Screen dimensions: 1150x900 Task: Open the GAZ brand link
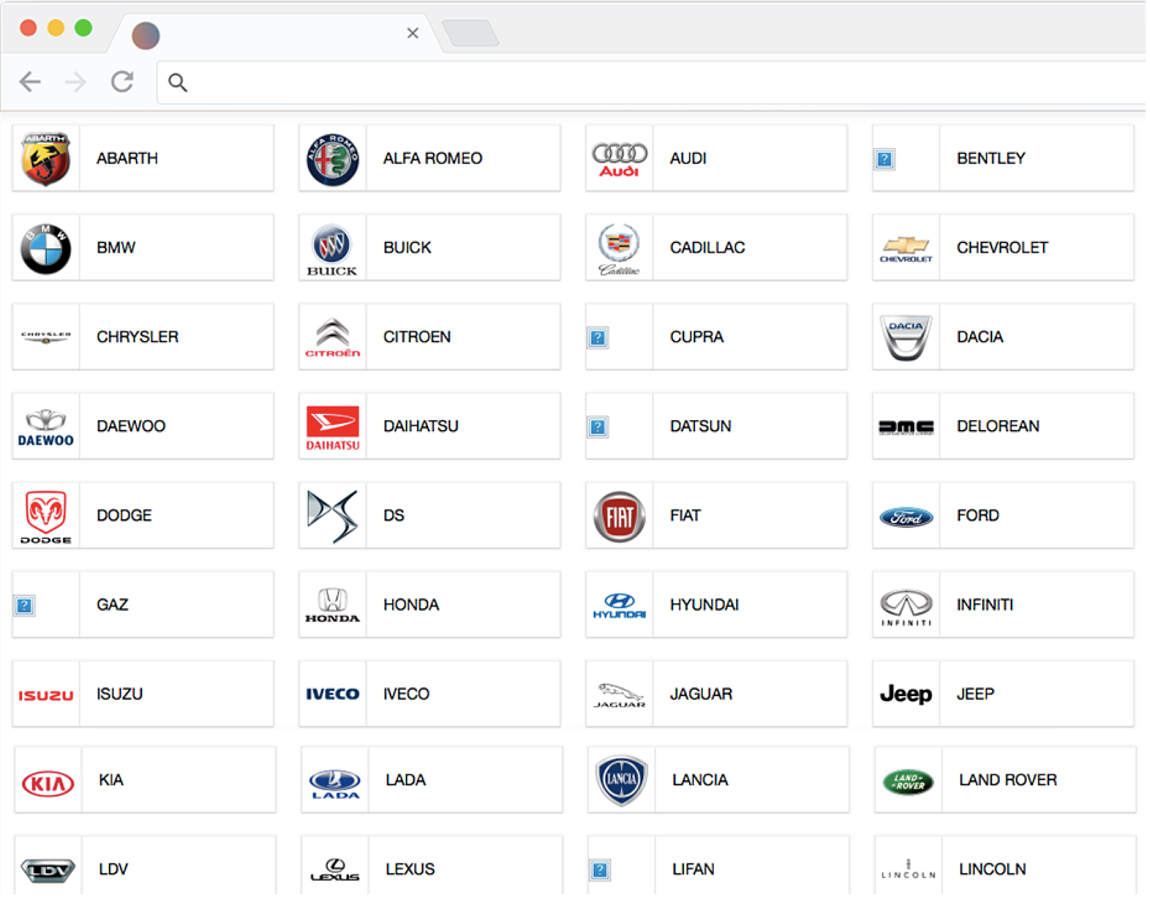point(143,605)
